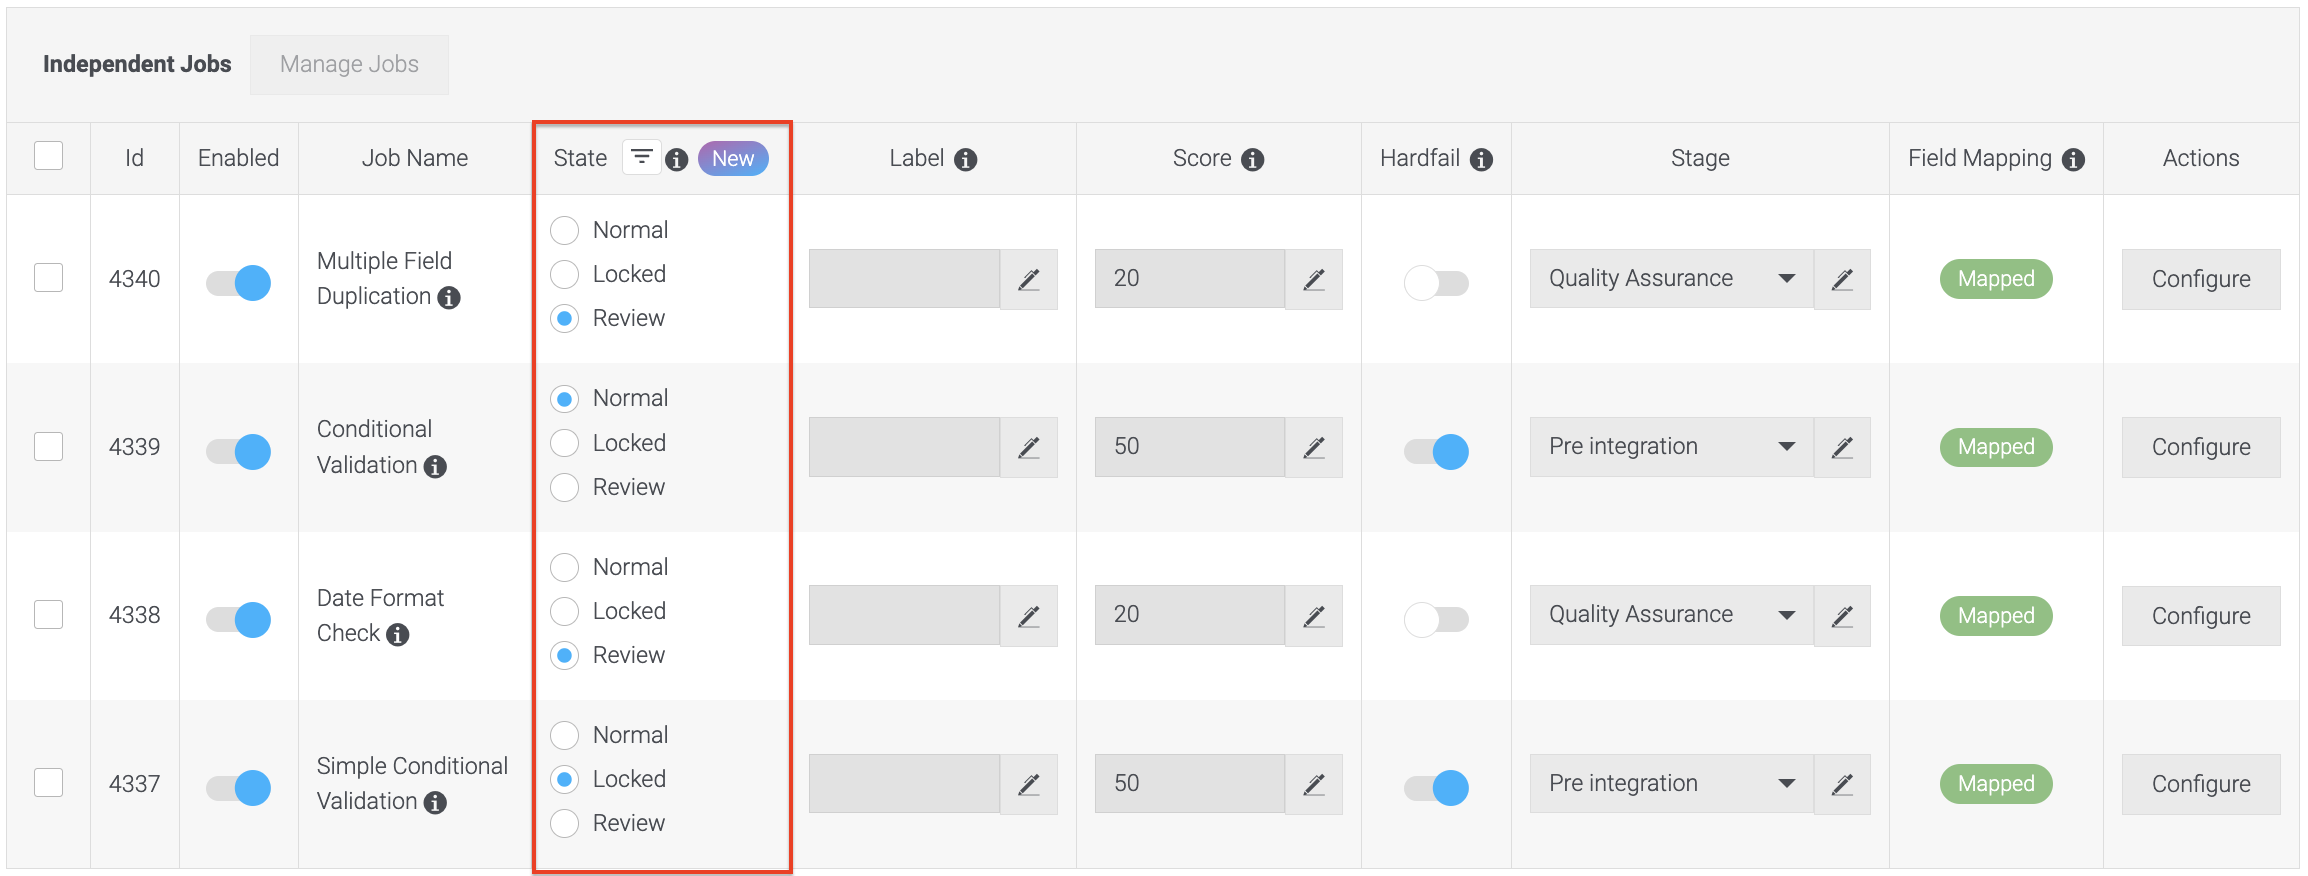Select Normal state for job 4337
The height and width of the screenshot is (876, 2308).
(x=565, y=736)
